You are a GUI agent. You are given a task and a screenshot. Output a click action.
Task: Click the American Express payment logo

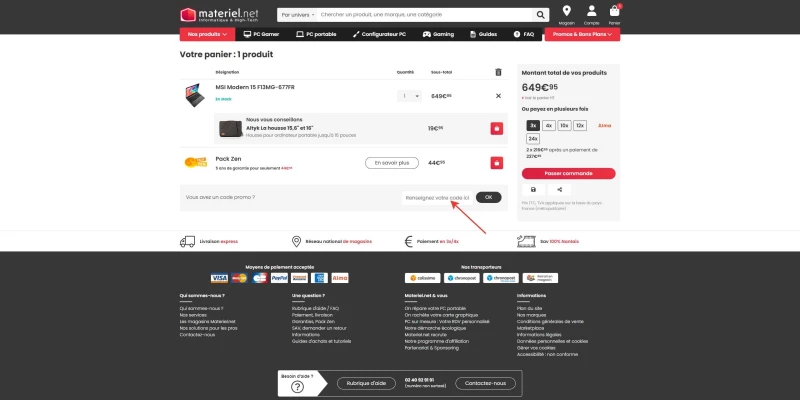[319, 278]
